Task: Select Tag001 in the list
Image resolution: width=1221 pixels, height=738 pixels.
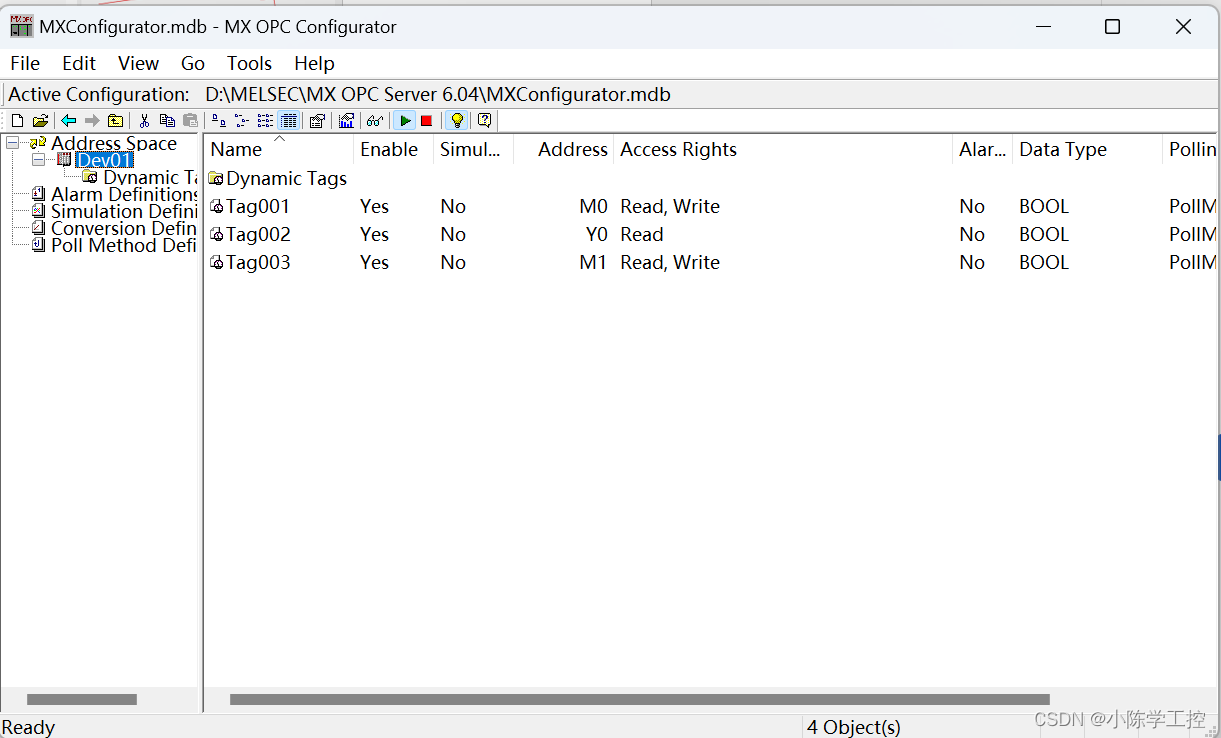Action: point(250,206)
